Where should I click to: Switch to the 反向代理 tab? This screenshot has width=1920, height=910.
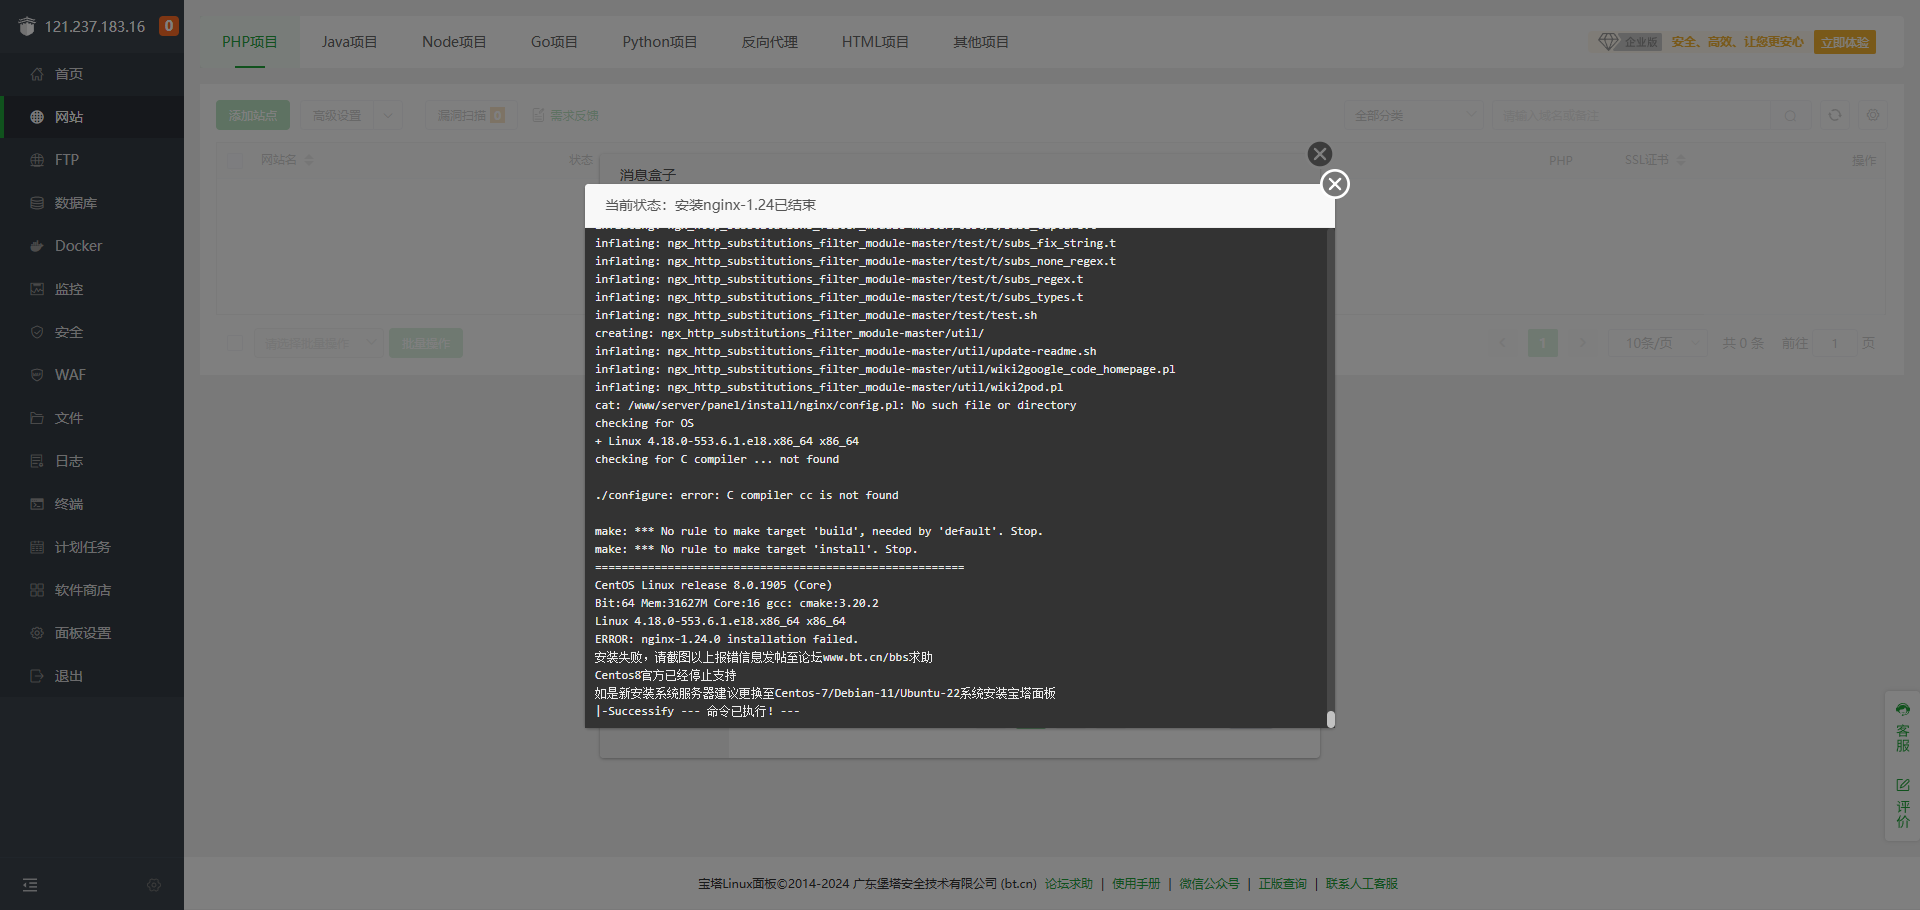(769, 42)
